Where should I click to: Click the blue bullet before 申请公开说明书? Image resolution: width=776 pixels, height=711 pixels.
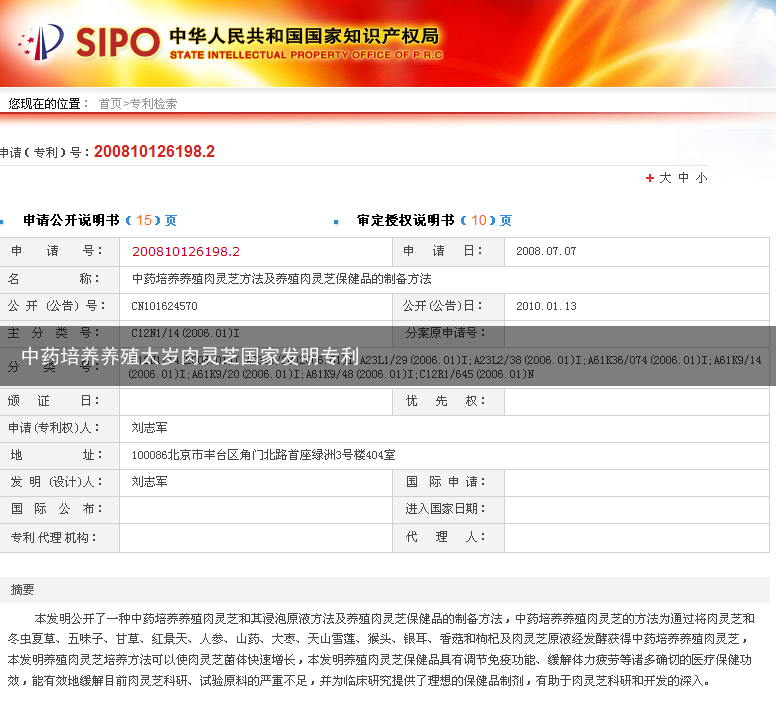2,222
